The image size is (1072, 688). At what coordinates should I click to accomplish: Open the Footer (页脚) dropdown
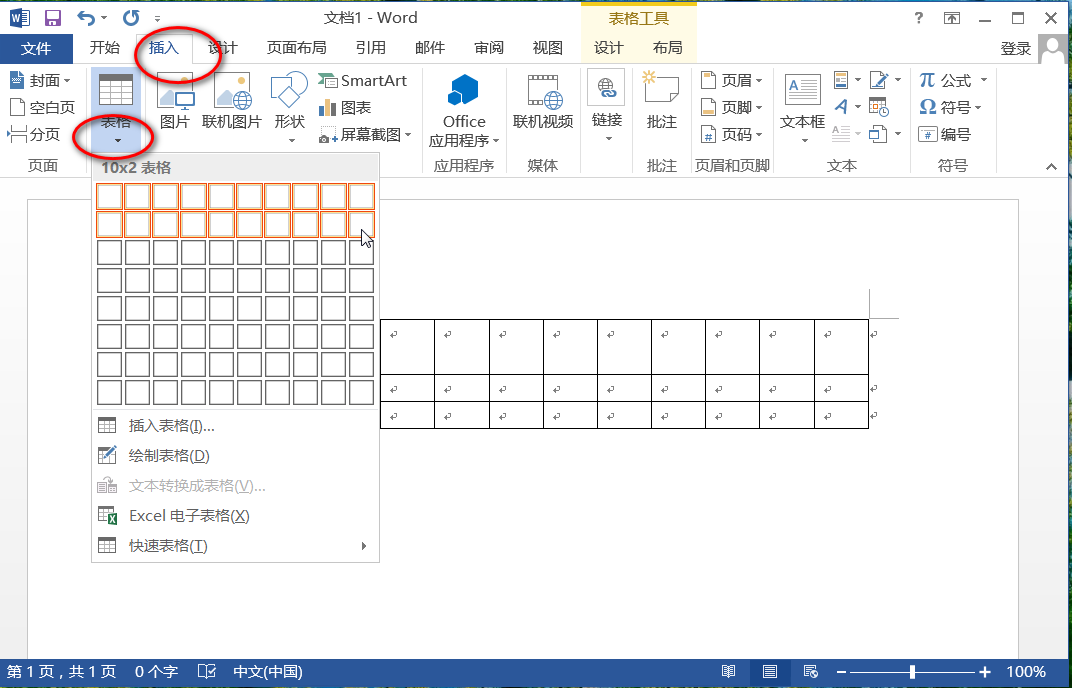pos(759,107)
